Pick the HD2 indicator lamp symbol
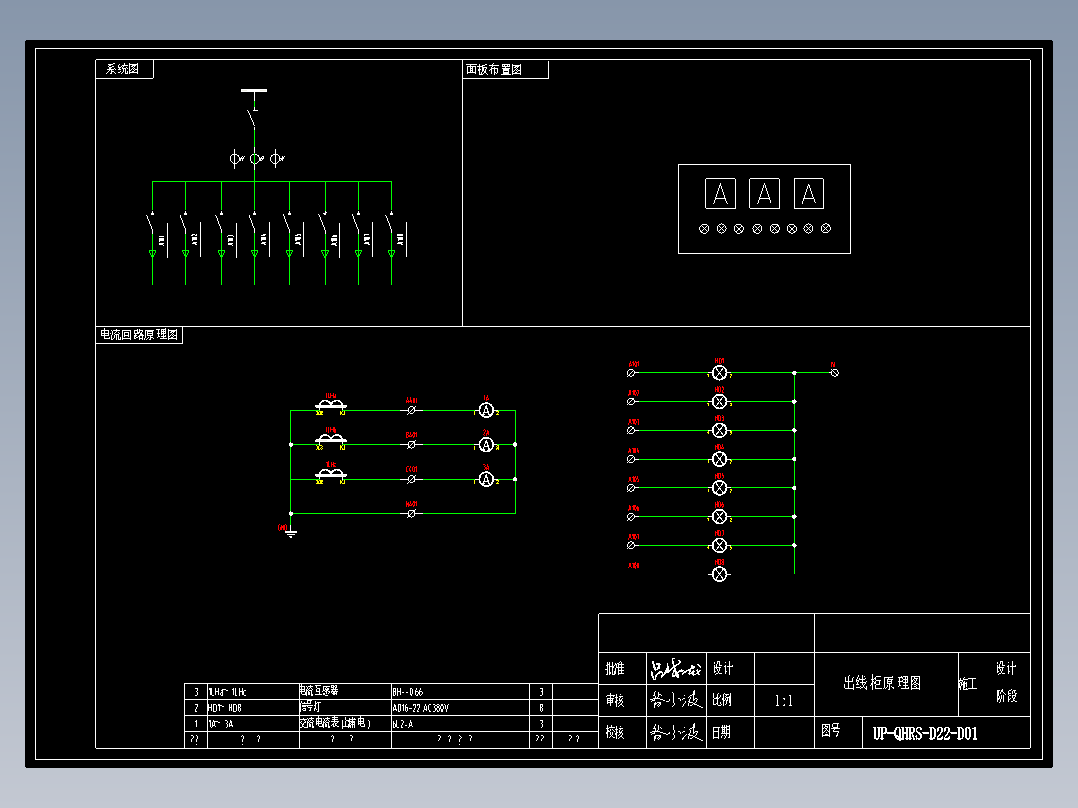Viewport: 1078px width, 808px height. click(x=719, y=402)
